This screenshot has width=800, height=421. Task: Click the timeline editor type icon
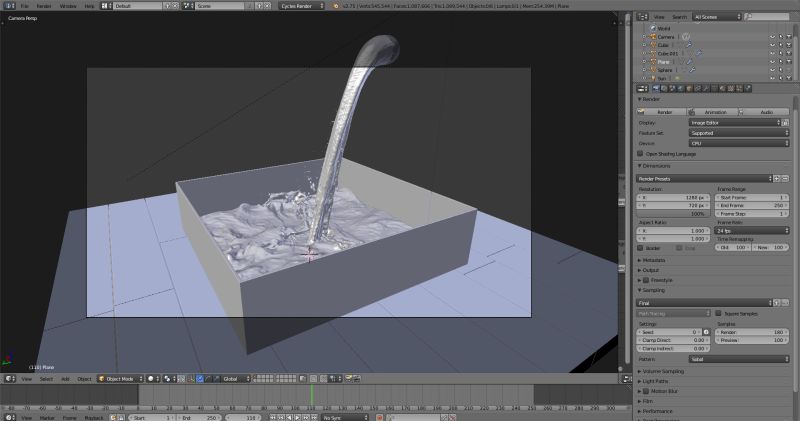click(10, 417)
